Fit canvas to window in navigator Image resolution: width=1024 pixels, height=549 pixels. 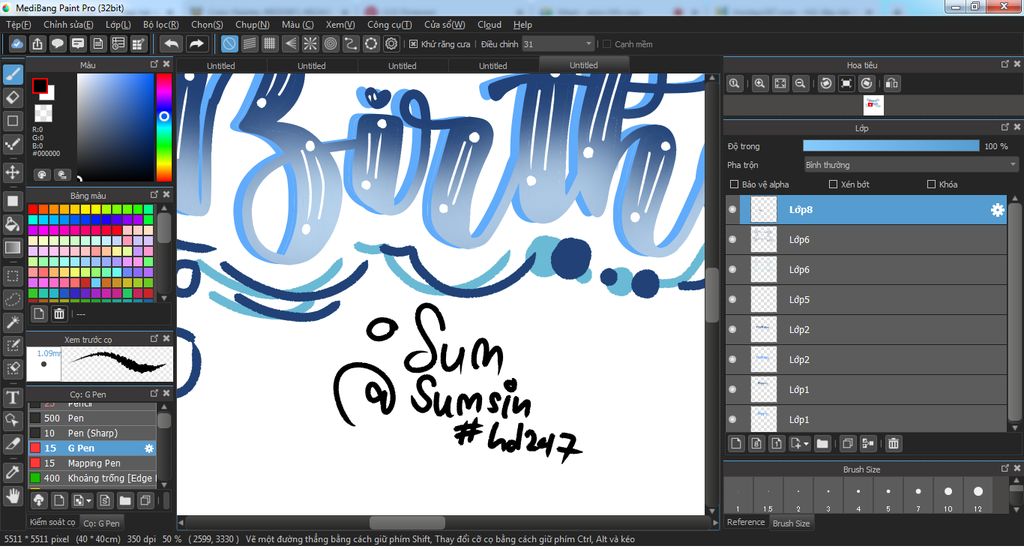pos(780,84)
